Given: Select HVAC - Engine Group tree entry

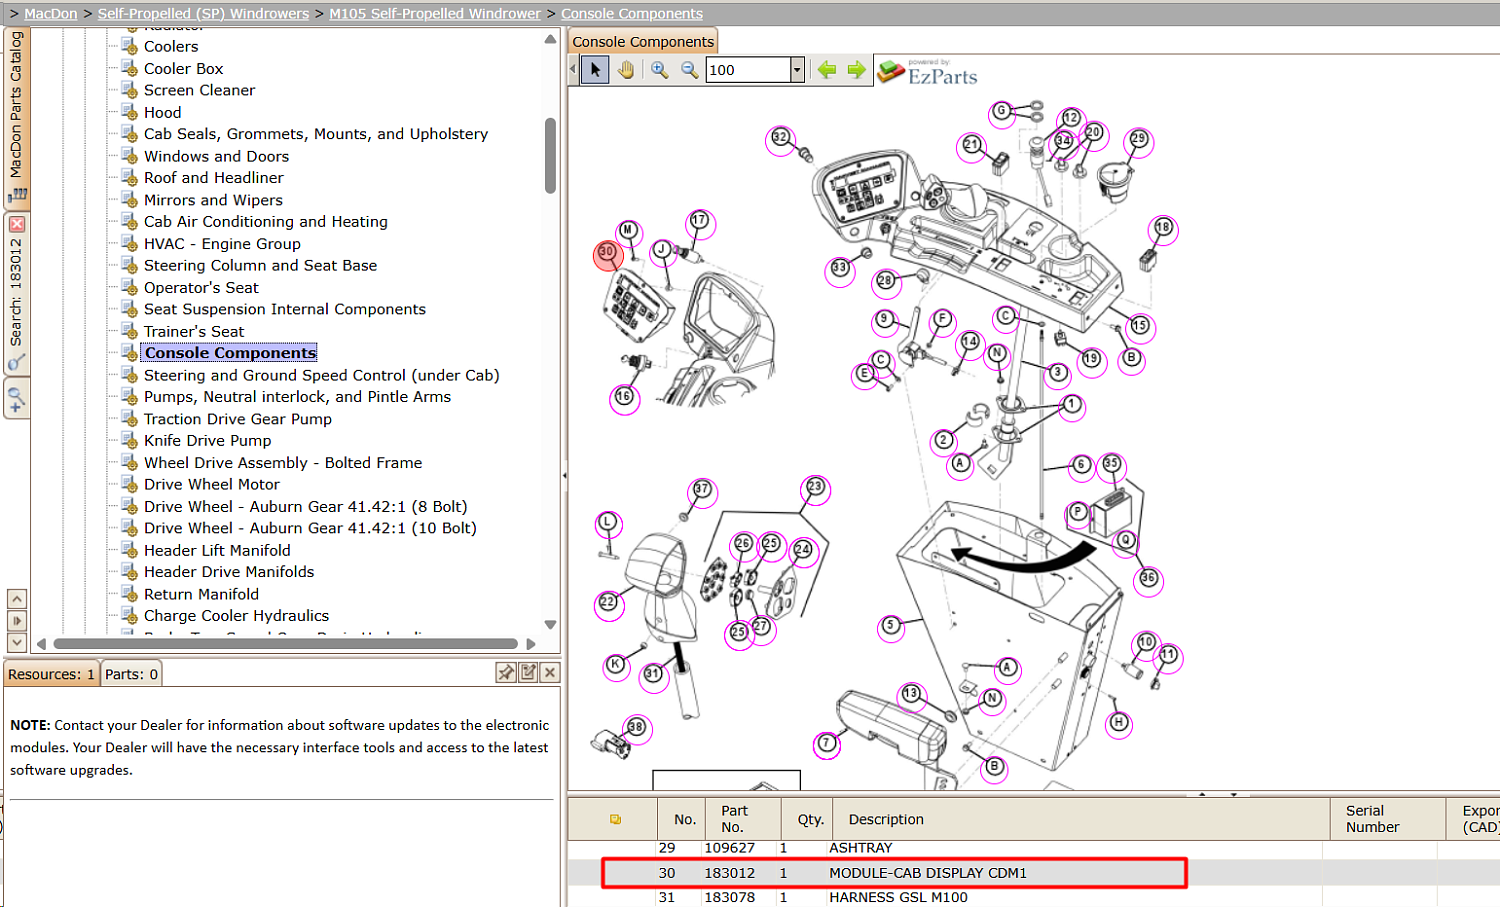Looking at the screenshot, I should [x=222, y=244].
